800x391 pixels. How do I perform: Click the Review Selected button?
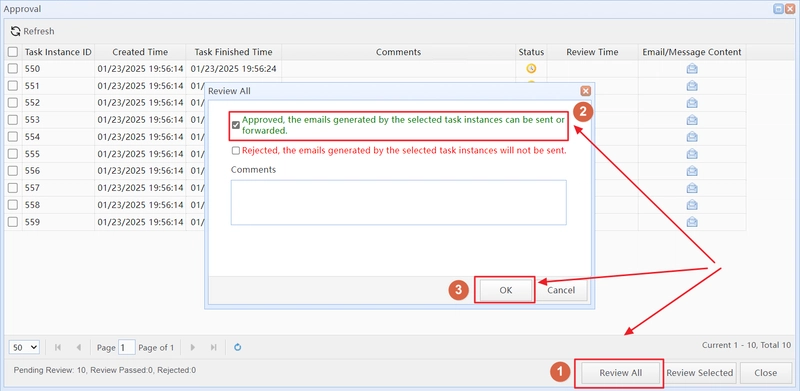[700, 373]
